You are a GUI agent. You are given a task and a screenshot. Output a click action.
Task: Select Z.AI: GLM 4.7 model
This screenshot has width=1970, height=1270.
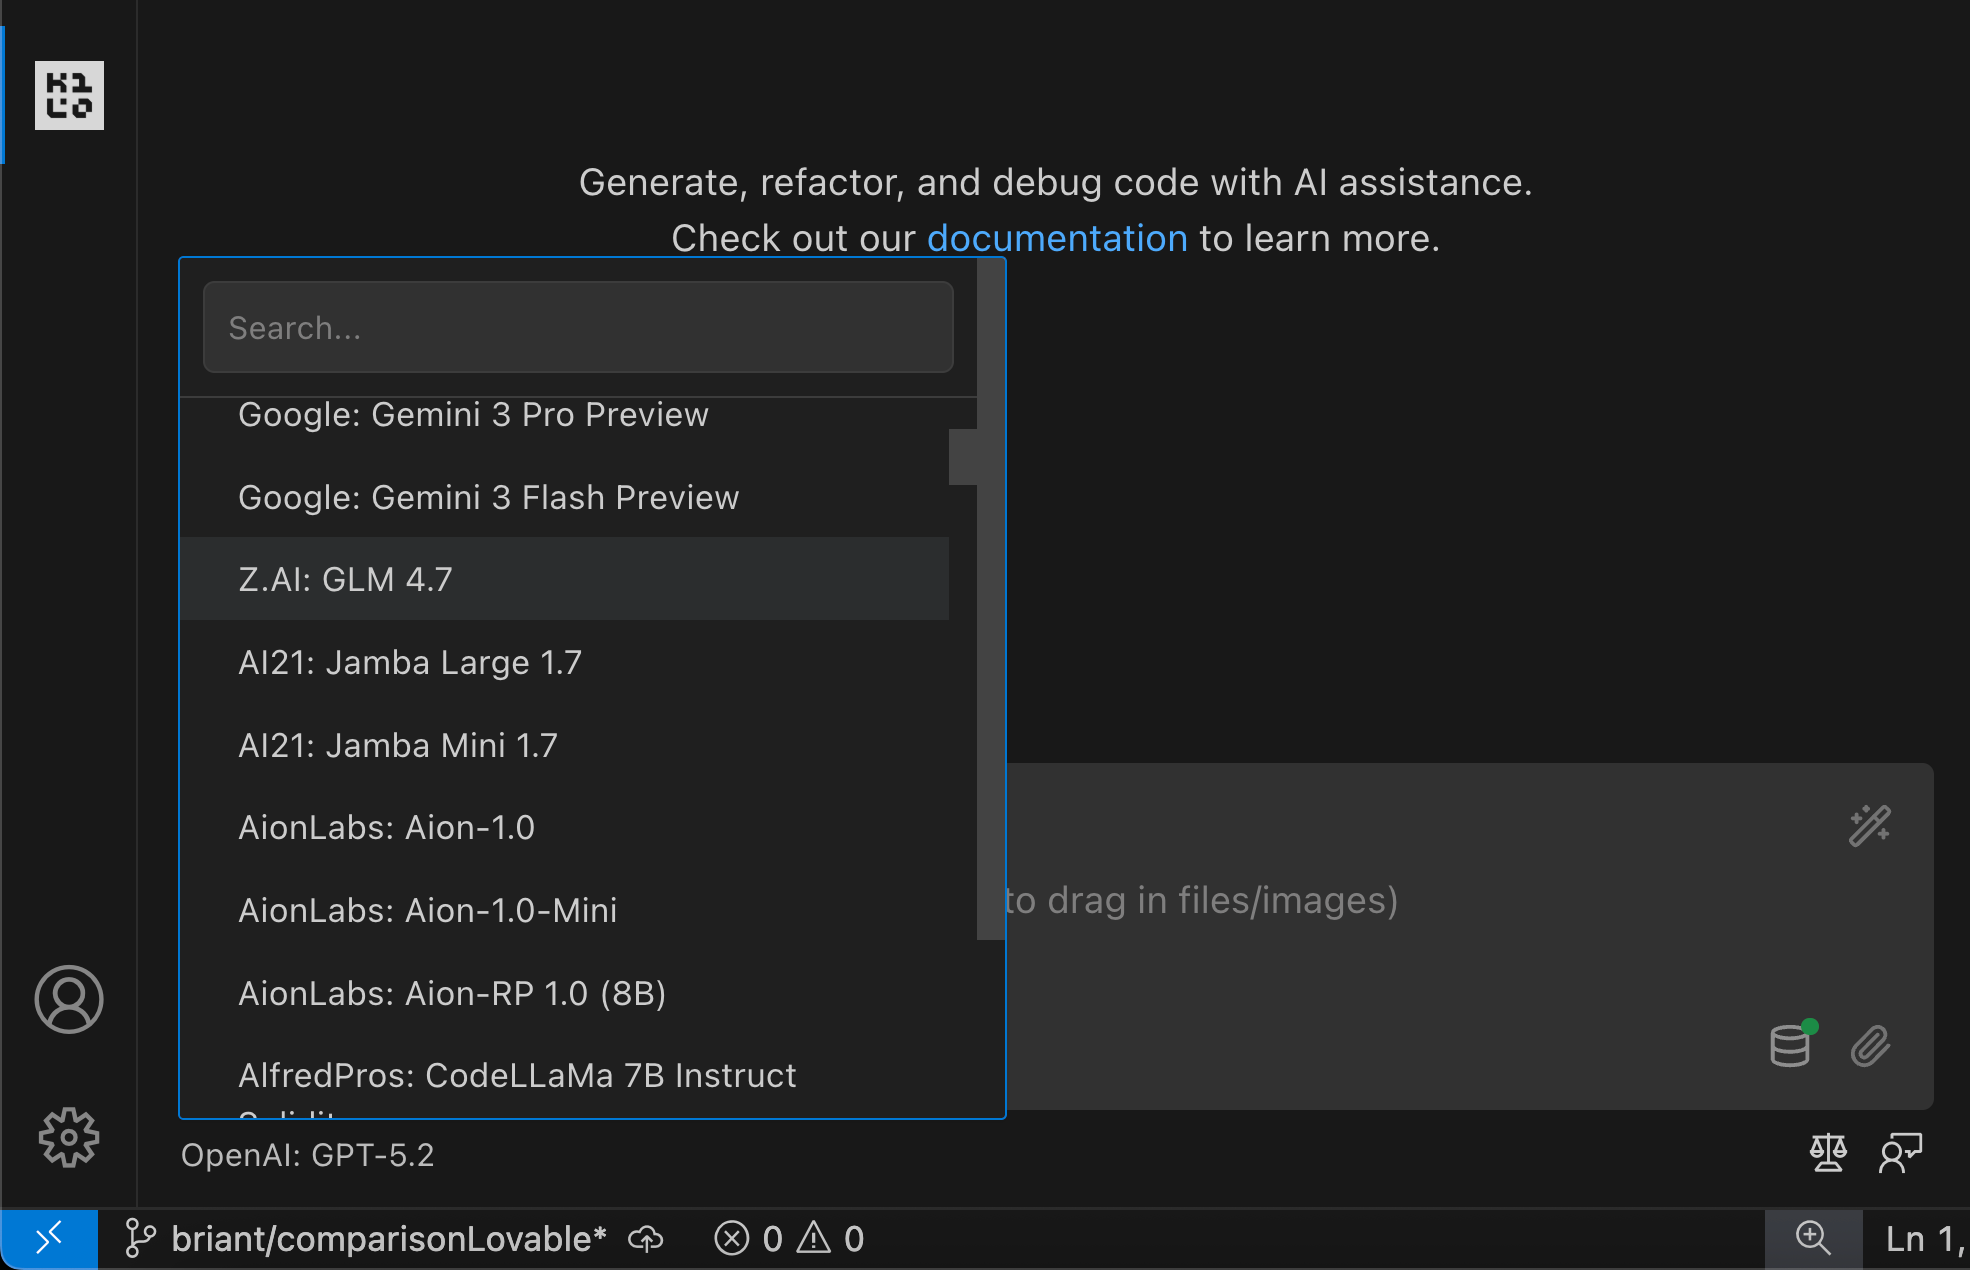click(x=345, y=579)
